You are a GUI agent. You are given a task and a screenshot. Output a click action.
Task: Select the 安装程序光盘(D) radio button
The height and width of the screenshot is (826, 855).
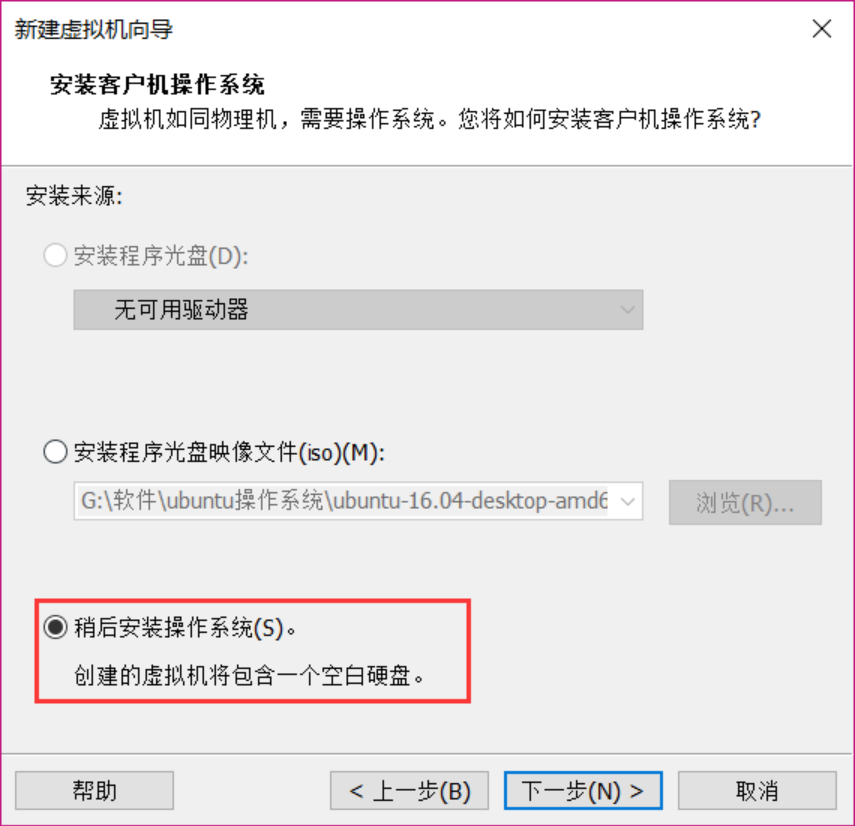pos(55,255)
